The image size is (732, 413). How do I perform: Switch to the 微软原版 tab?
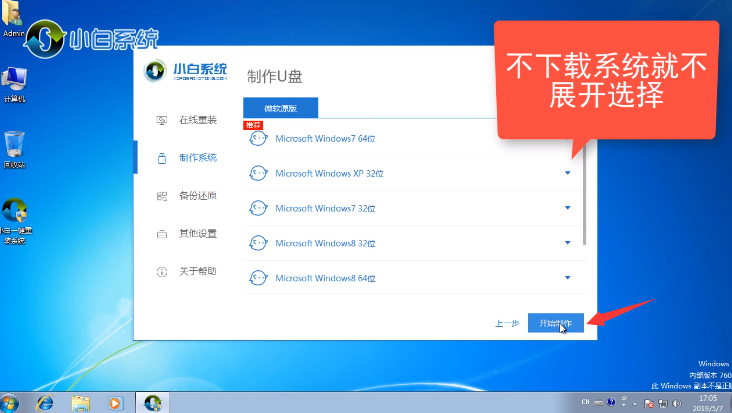[x=281, y=108]
